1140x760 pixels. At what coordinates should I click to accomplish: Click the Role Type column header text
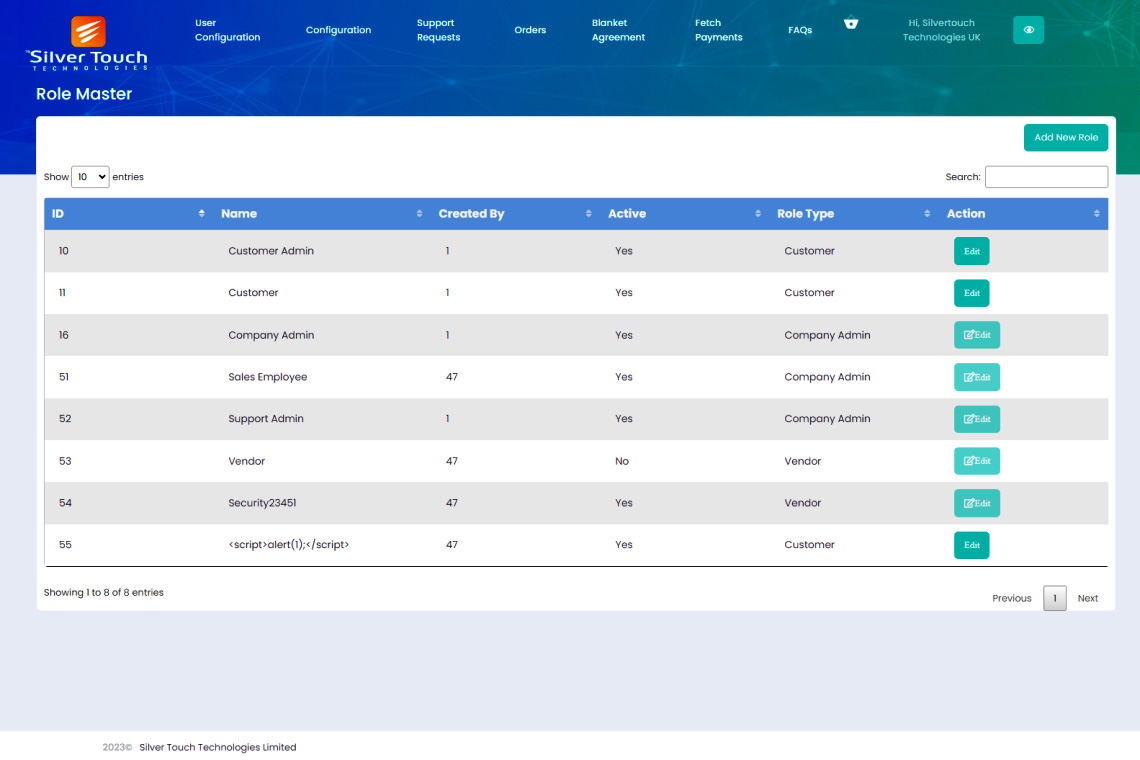point(806,214)
